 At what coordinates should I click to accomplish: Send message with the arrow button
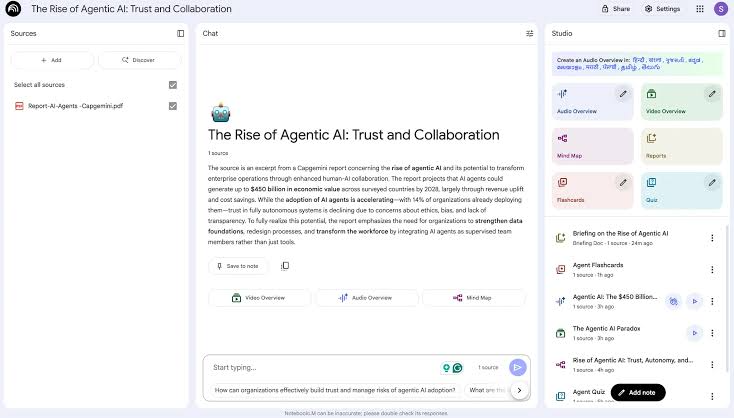(x=517, y=367)
